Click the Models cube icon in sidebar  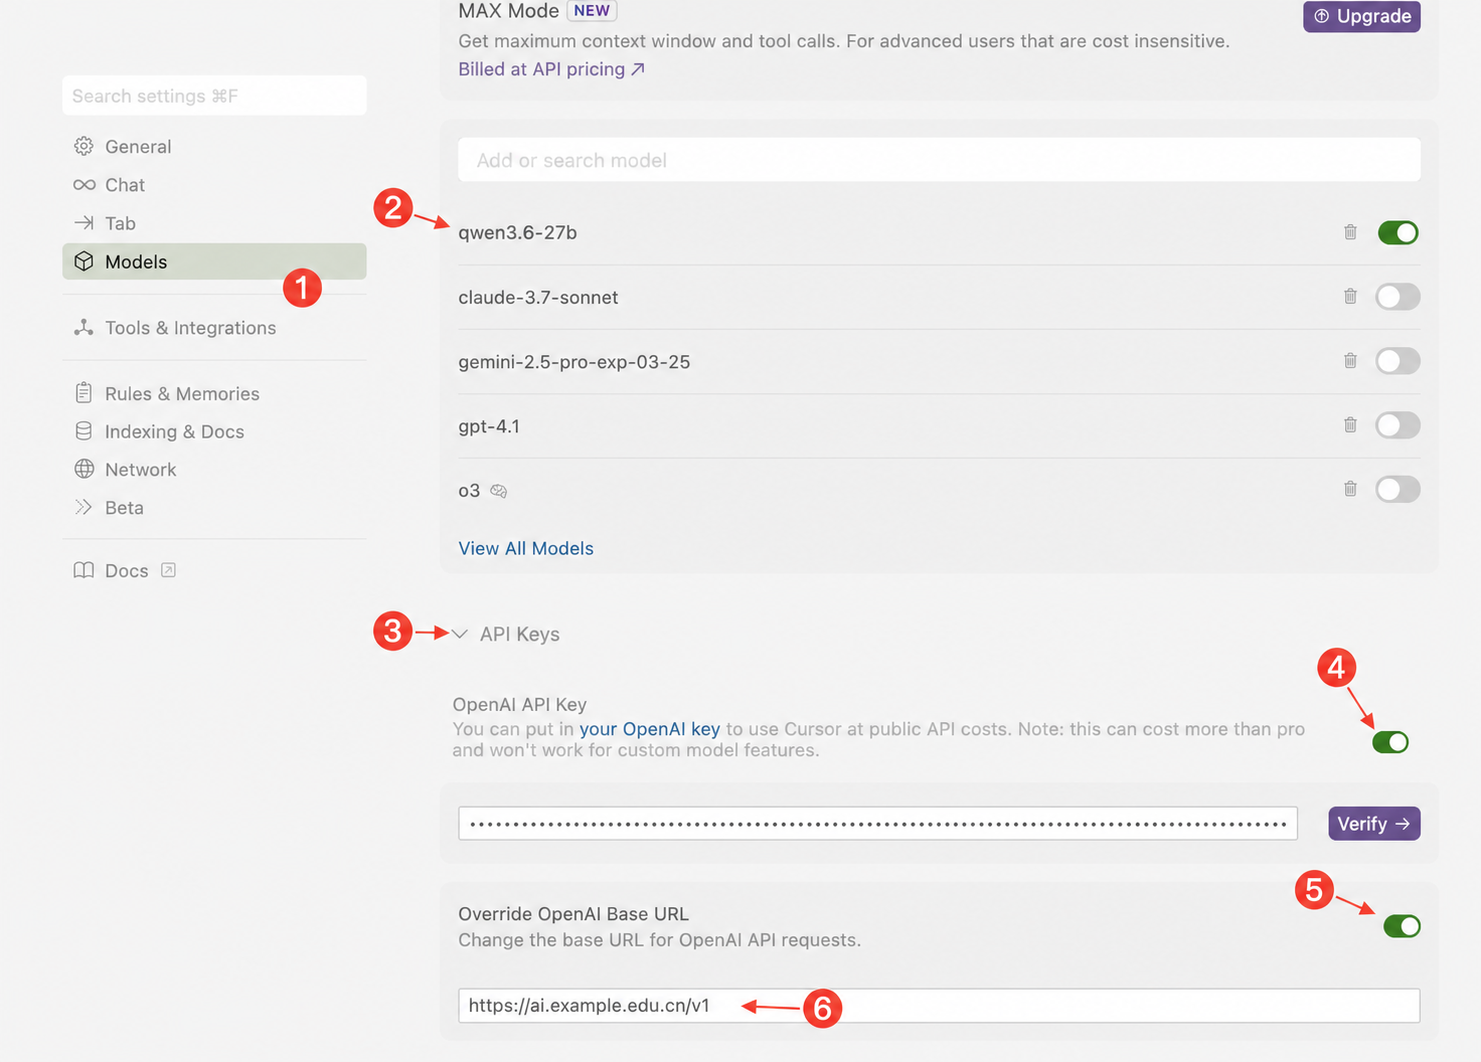coord(84,261)
